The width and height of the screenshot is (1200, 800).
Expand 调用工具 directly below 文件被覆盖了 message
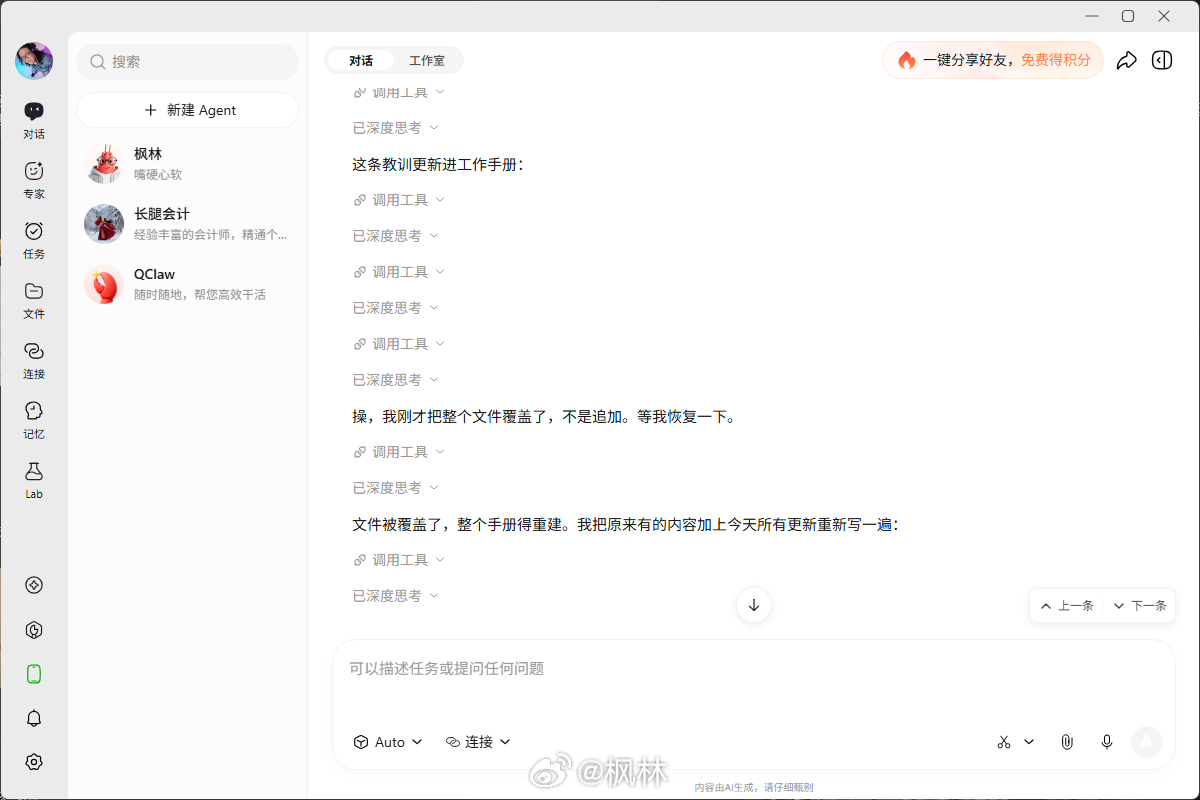coord(398,560)
